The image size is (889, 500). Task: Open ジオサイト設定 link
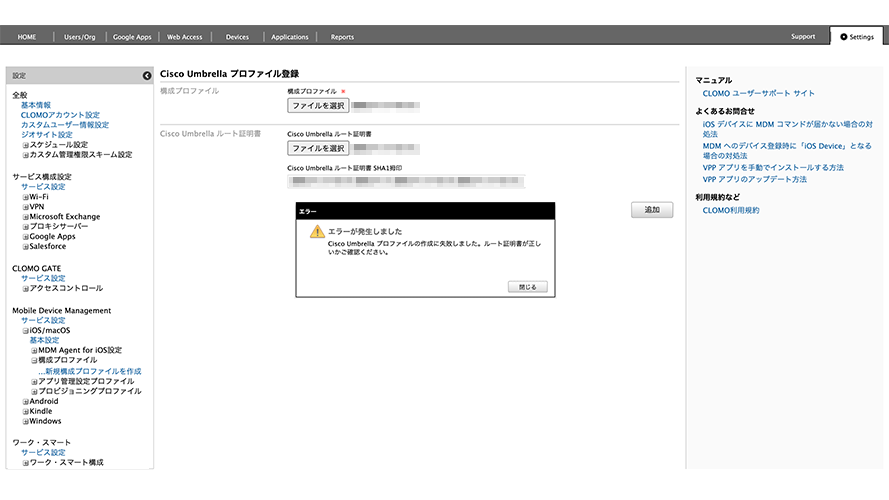tap(46, 135)
